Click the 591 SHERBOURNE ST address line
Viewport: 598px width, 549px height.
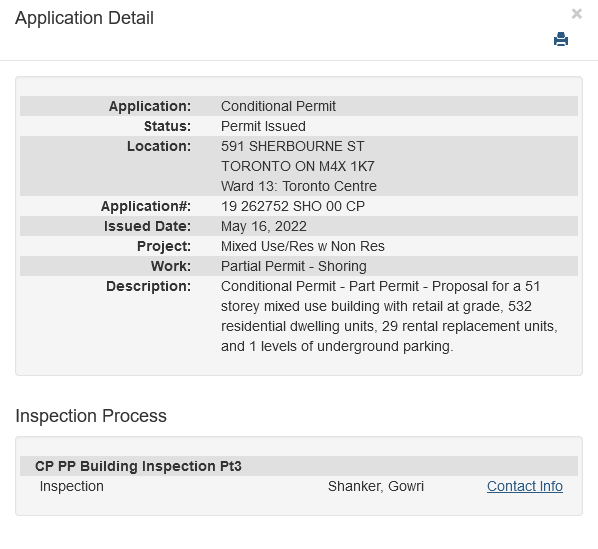293,146
